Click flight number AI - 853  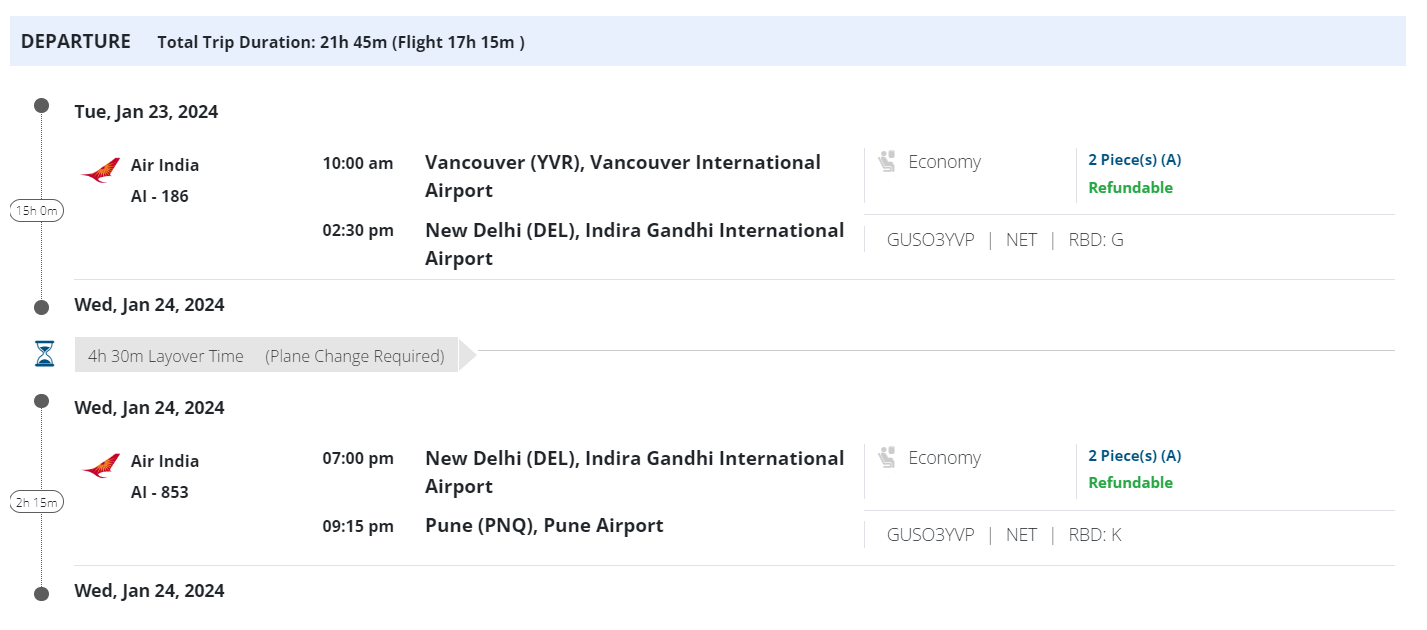[159, 492]
